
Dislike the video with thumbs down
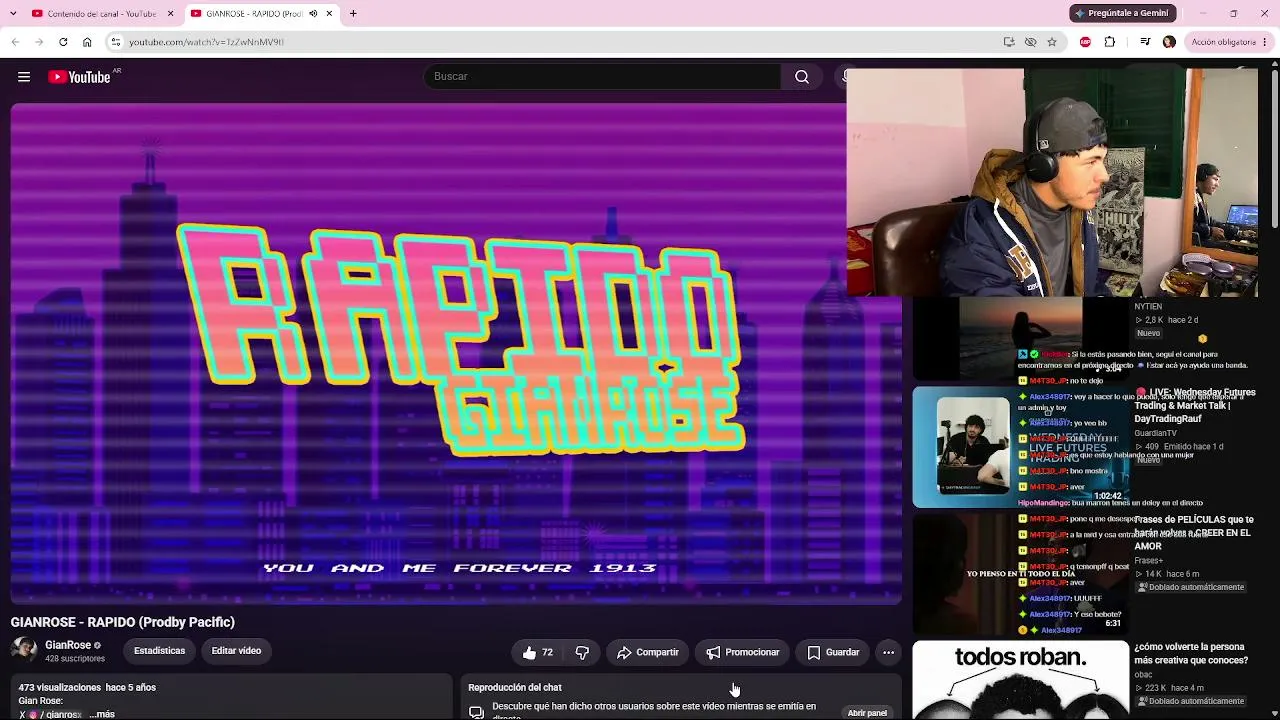point(582,652)
